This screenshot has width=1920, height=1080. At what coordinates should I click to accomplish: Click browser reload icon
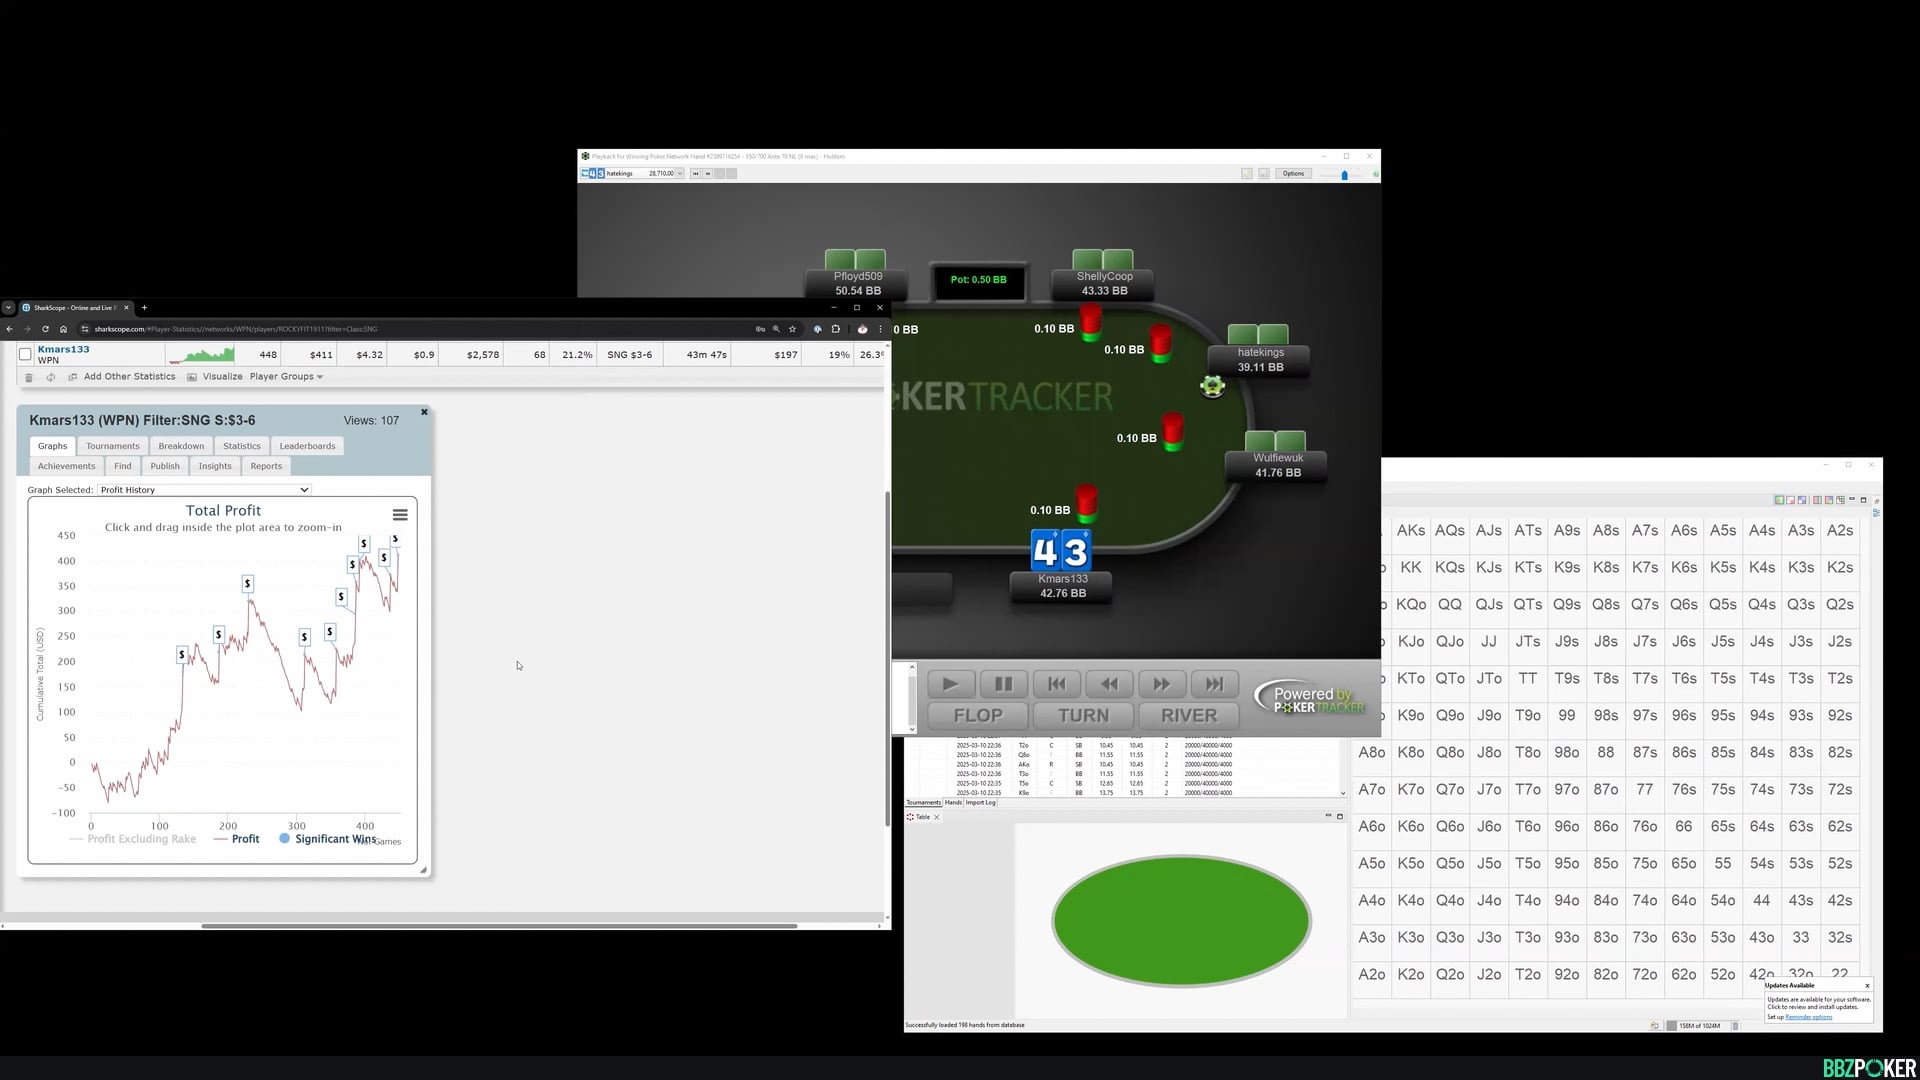pyautogui.click(x=45, y=329)
